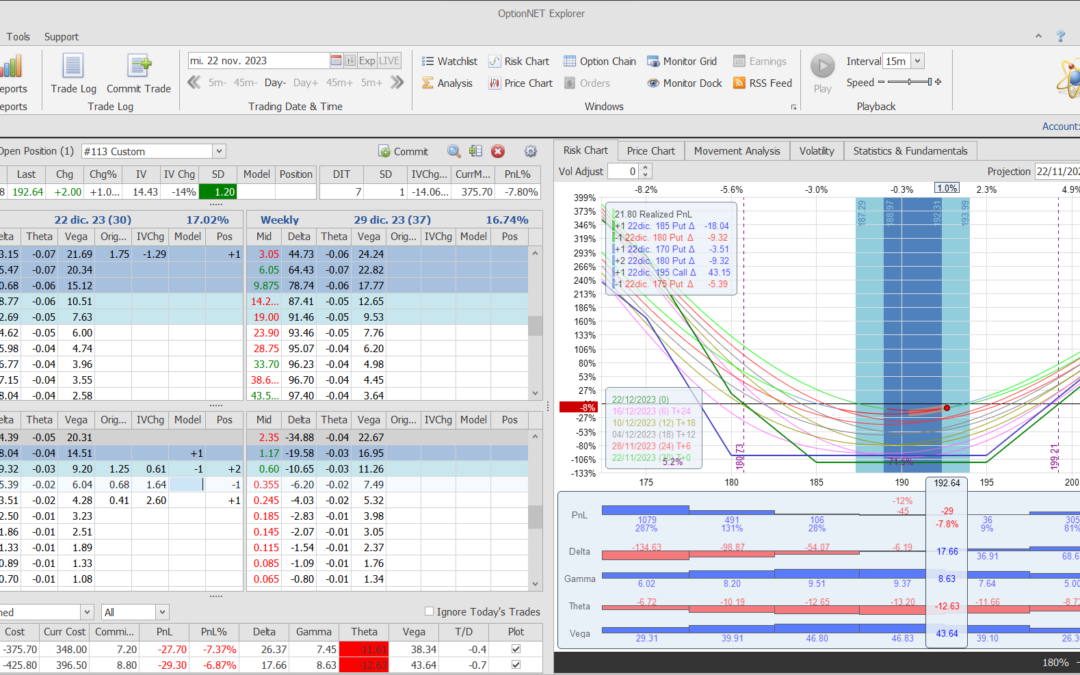Expand the #113 Custom position dropdown
Image resolution: width=1080 pixels, height=675 pixels.
pyautogui.click(x=219, y=151)
